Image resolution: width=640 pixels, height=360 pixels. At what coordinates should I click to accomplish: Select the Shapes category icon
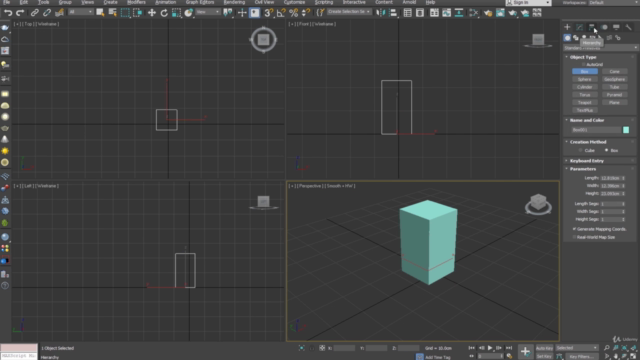pyautogui.click(x=576, y=38)
